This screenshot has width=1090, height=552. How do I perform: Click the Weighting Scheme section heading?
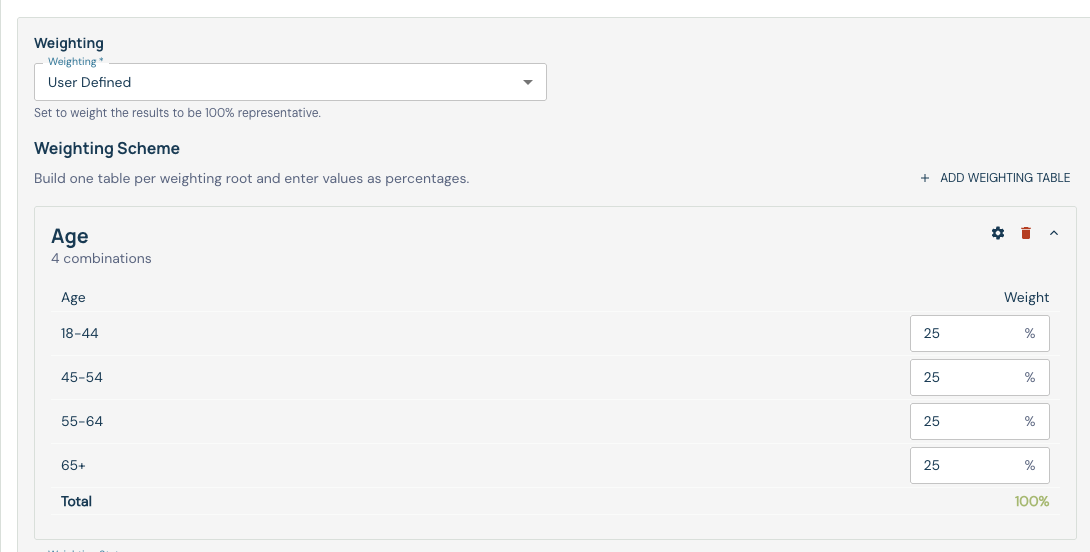coord(107,148)
